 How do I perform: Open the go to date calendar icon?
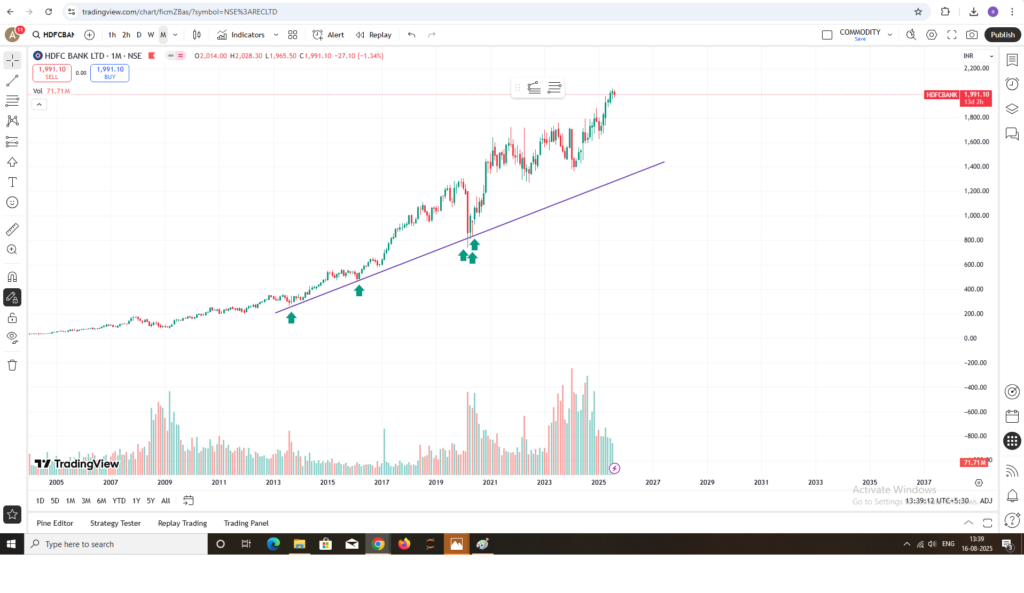188,500
